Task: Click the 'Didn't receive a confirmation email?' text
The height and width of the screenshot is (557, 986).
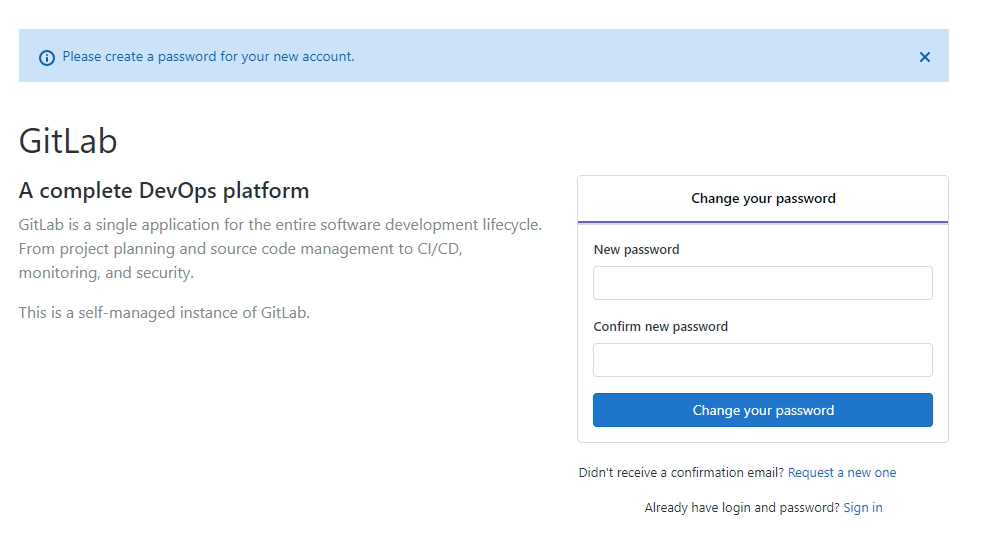Action: coord(681,473)
